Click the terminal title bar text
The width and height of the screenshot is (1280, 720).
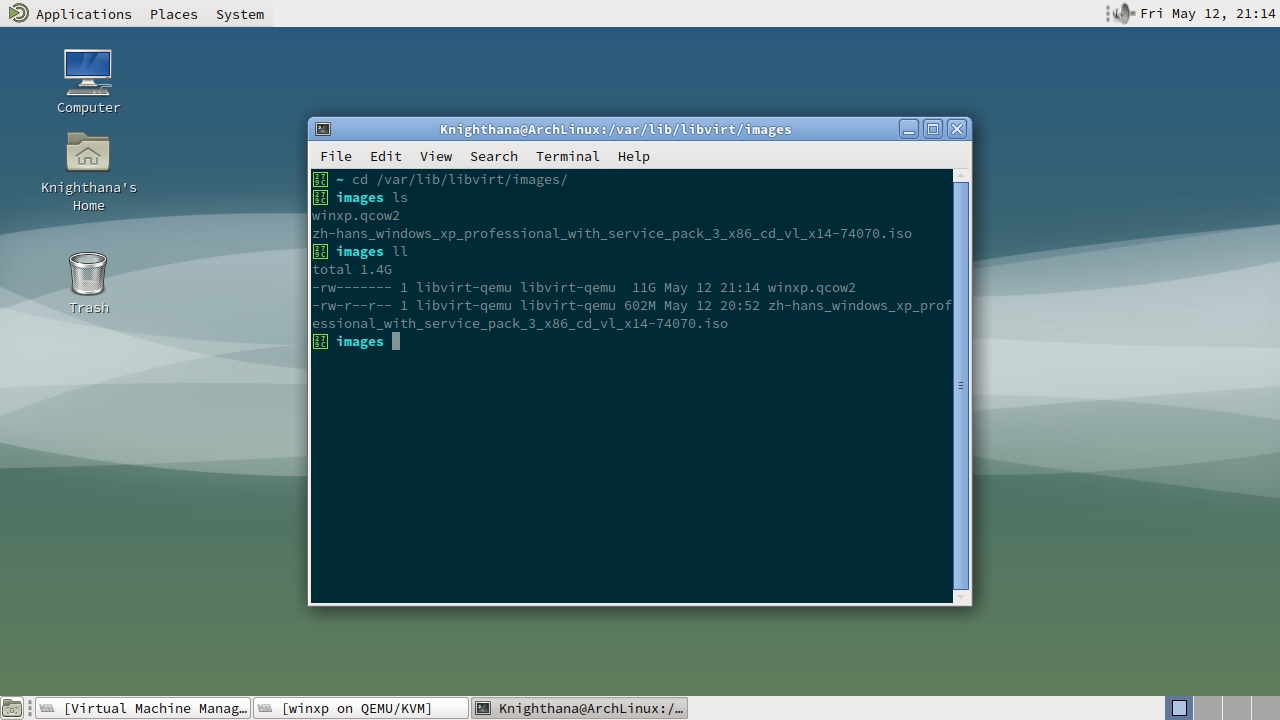(616, 129)
